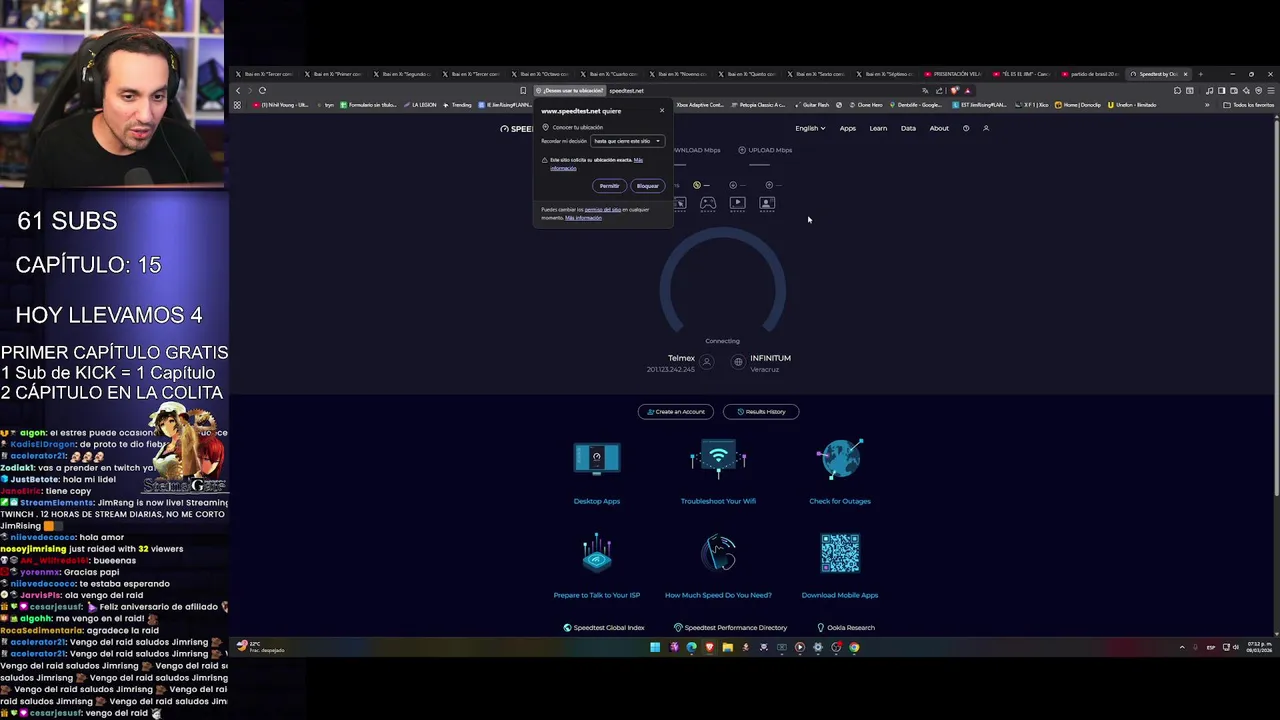Click Permitir in the location prompt
The image size is (1280, 720).
point(609,186)
